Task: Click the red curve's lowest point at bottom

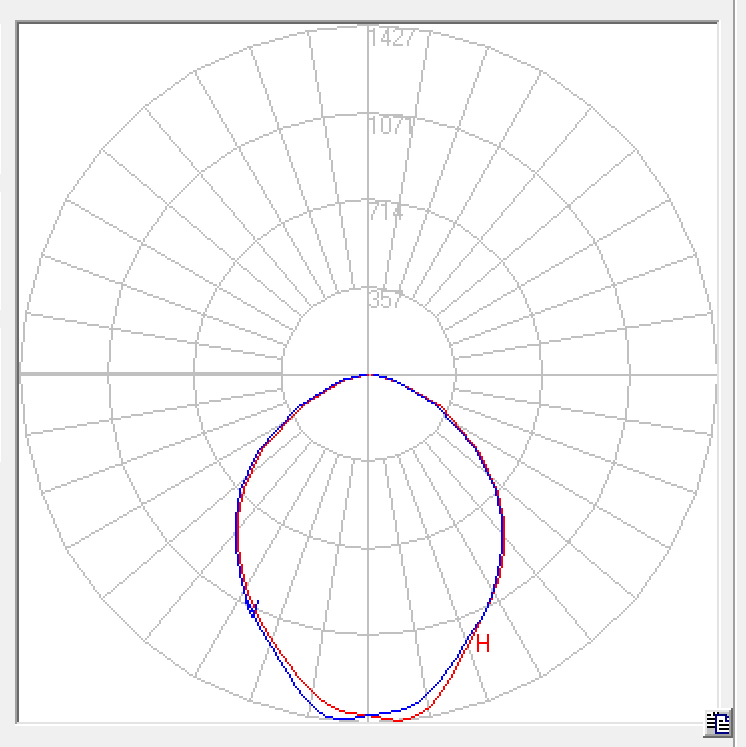Action: click(x=400, y=720)
